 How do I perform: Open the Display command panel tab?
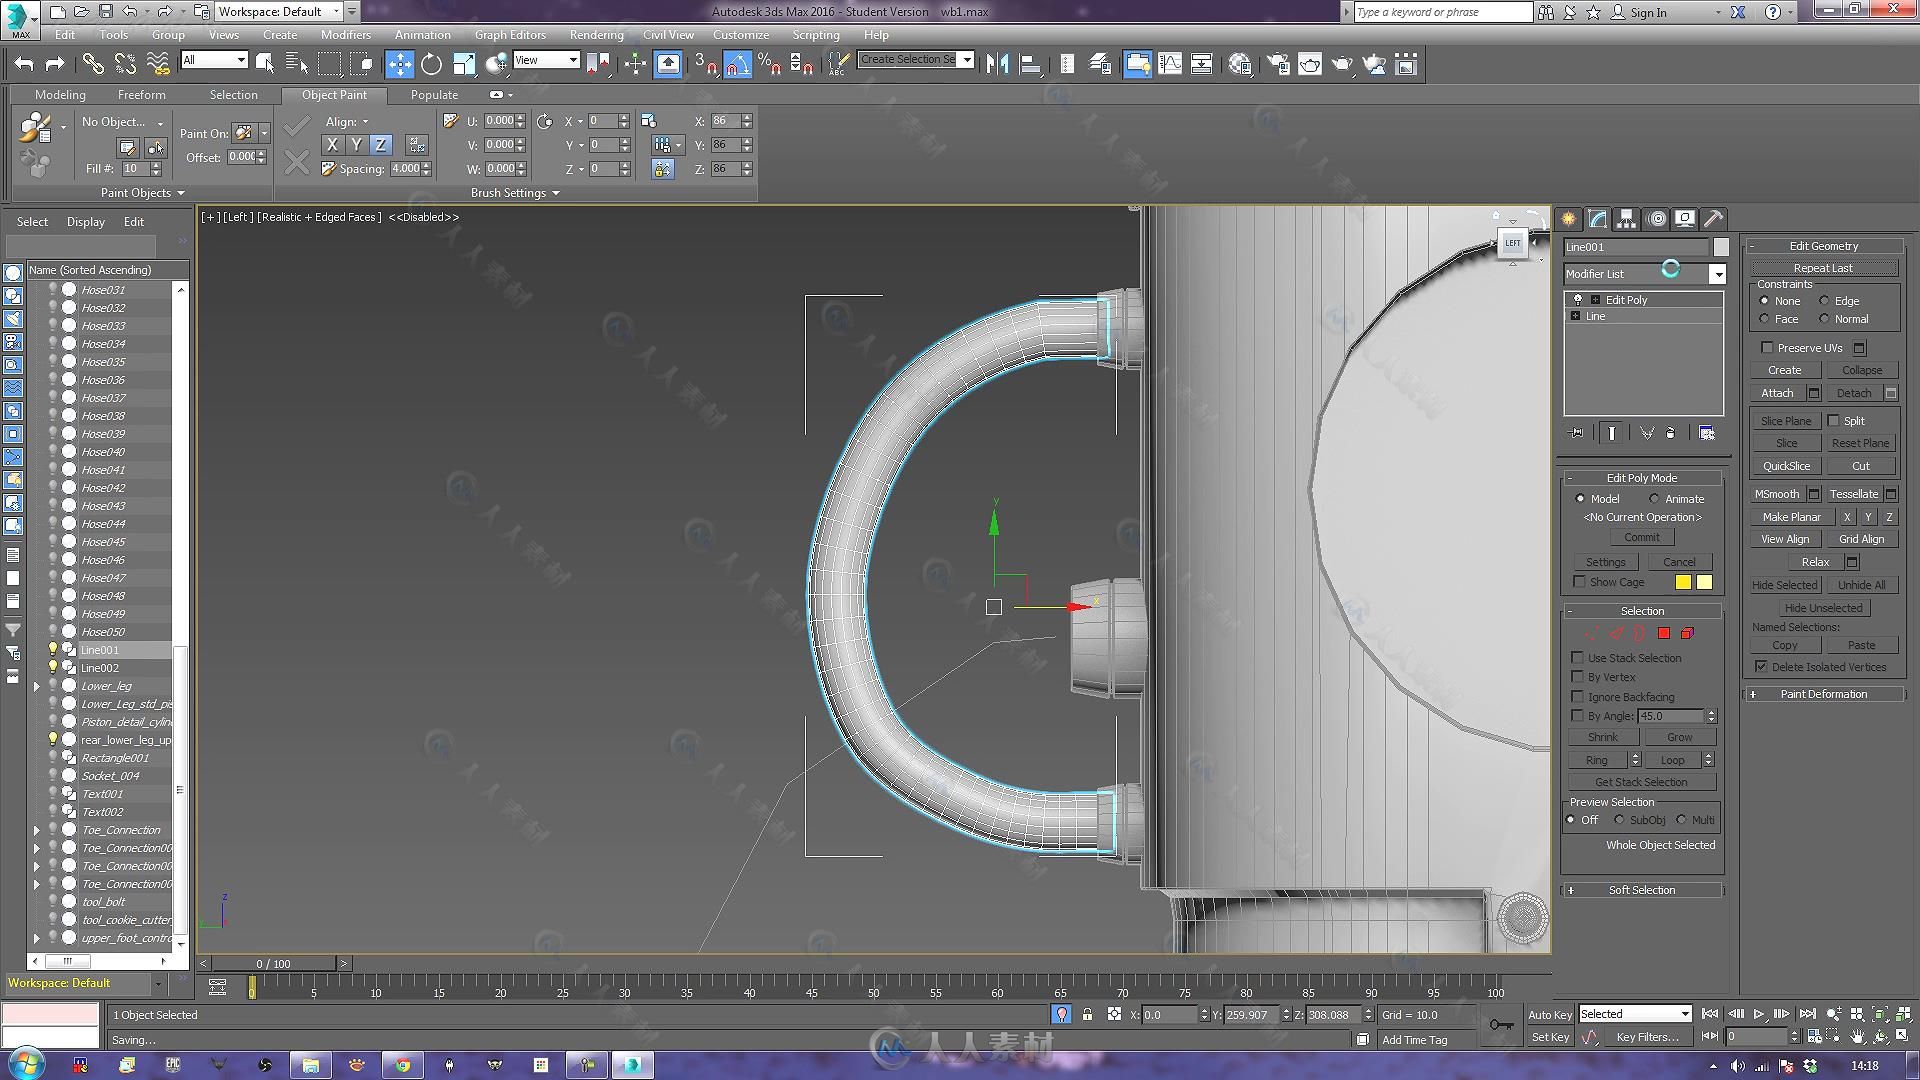click(1685, 219)
